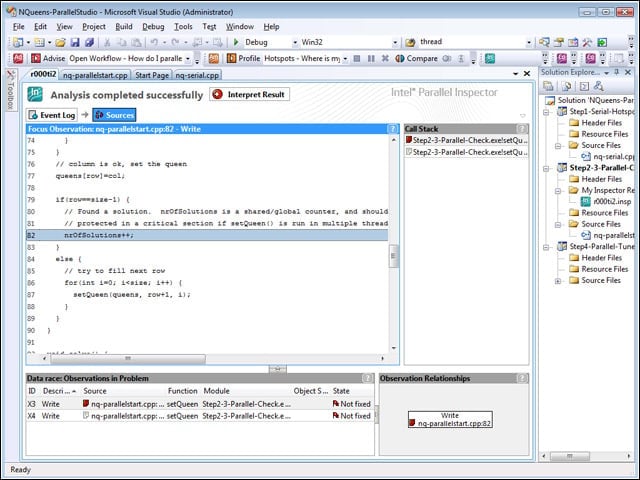Open the File menu
The image size is (640, 480).
tap(18, 27)
